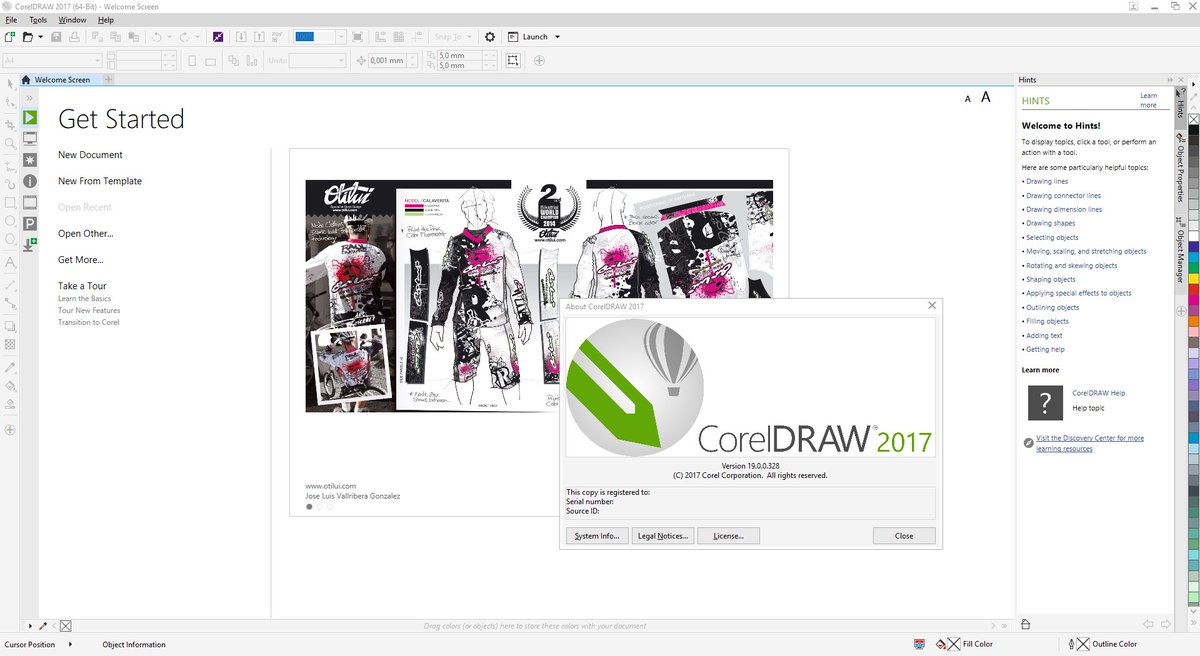Select the Zoom tool
This screenshot has height=656, width=1200.
[9, 142]
